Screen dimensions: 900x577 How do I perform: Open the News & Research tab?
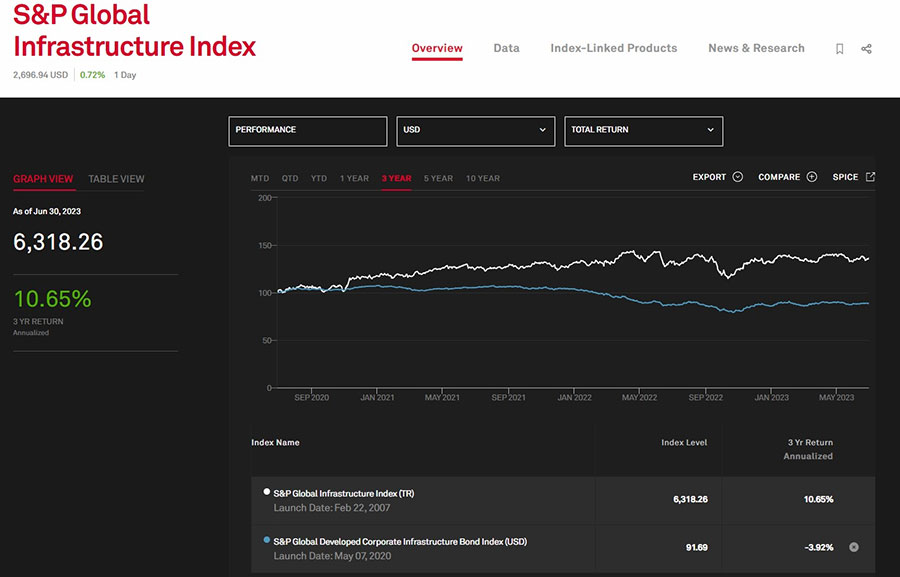[756, 48]
